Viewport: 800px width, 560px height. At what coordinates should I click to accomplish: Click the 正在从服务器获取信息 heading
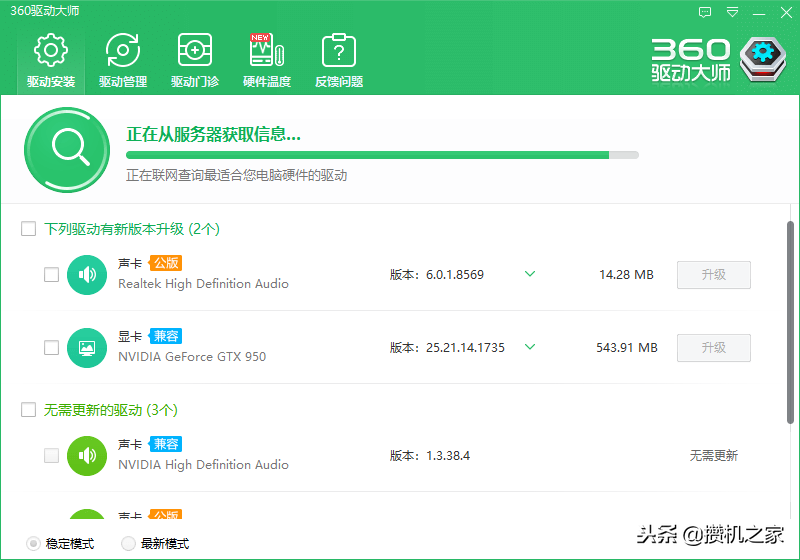[x=213, y=135]
